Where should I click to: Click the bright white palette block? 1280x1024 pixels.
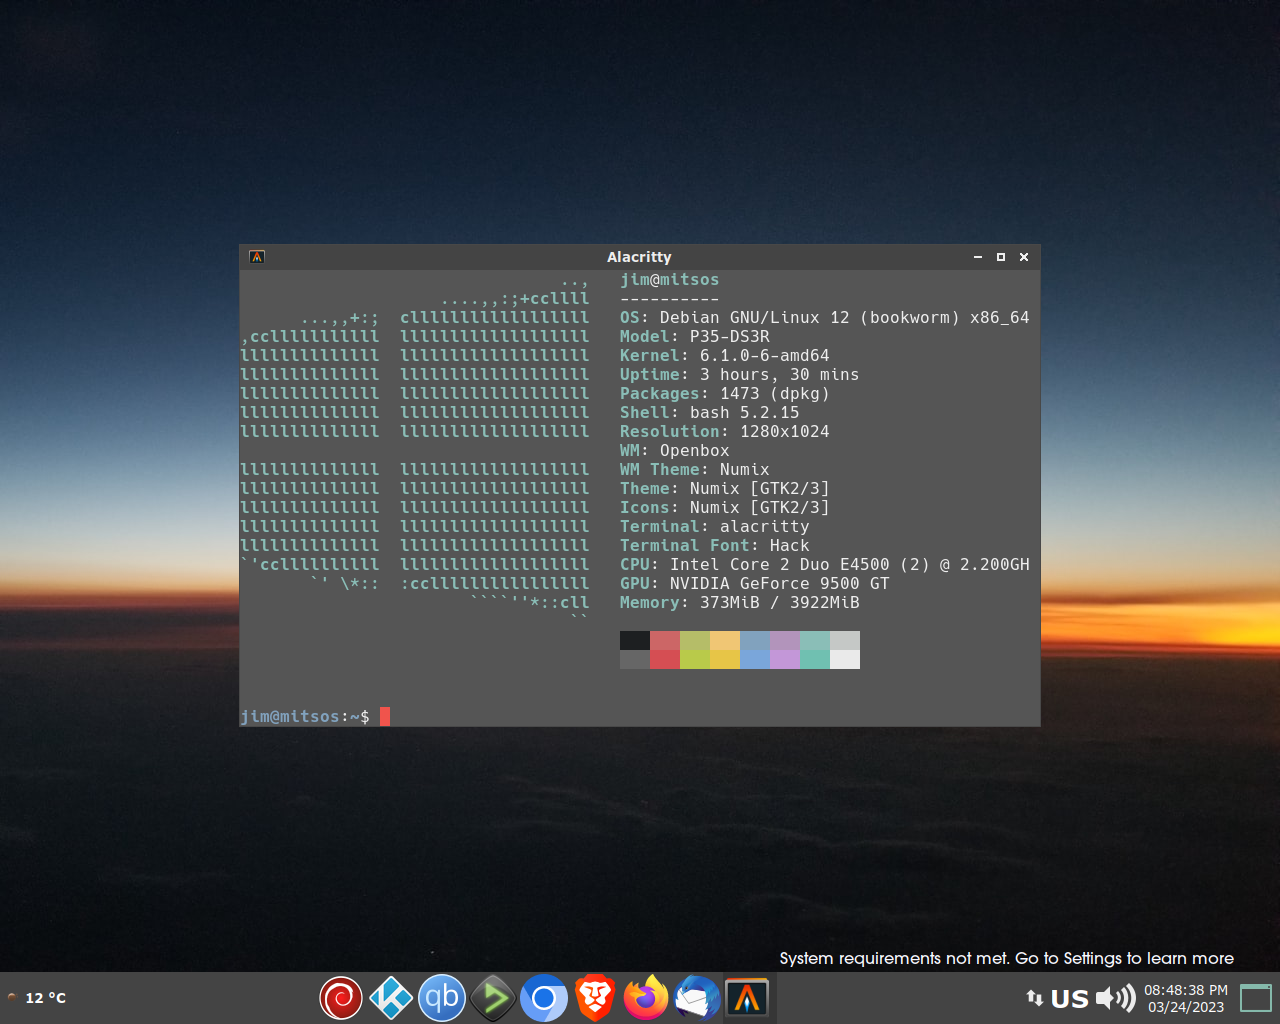click(845, 660)
